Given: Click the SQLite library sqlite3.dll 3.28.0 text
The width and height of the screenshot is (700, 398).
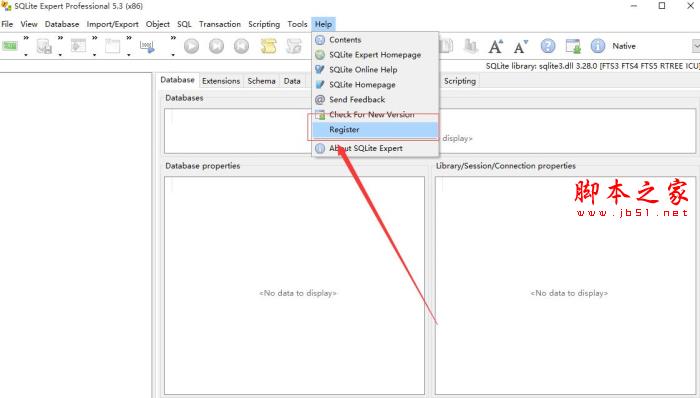Looking at the screenshot, I should click(x=592, y=66).
